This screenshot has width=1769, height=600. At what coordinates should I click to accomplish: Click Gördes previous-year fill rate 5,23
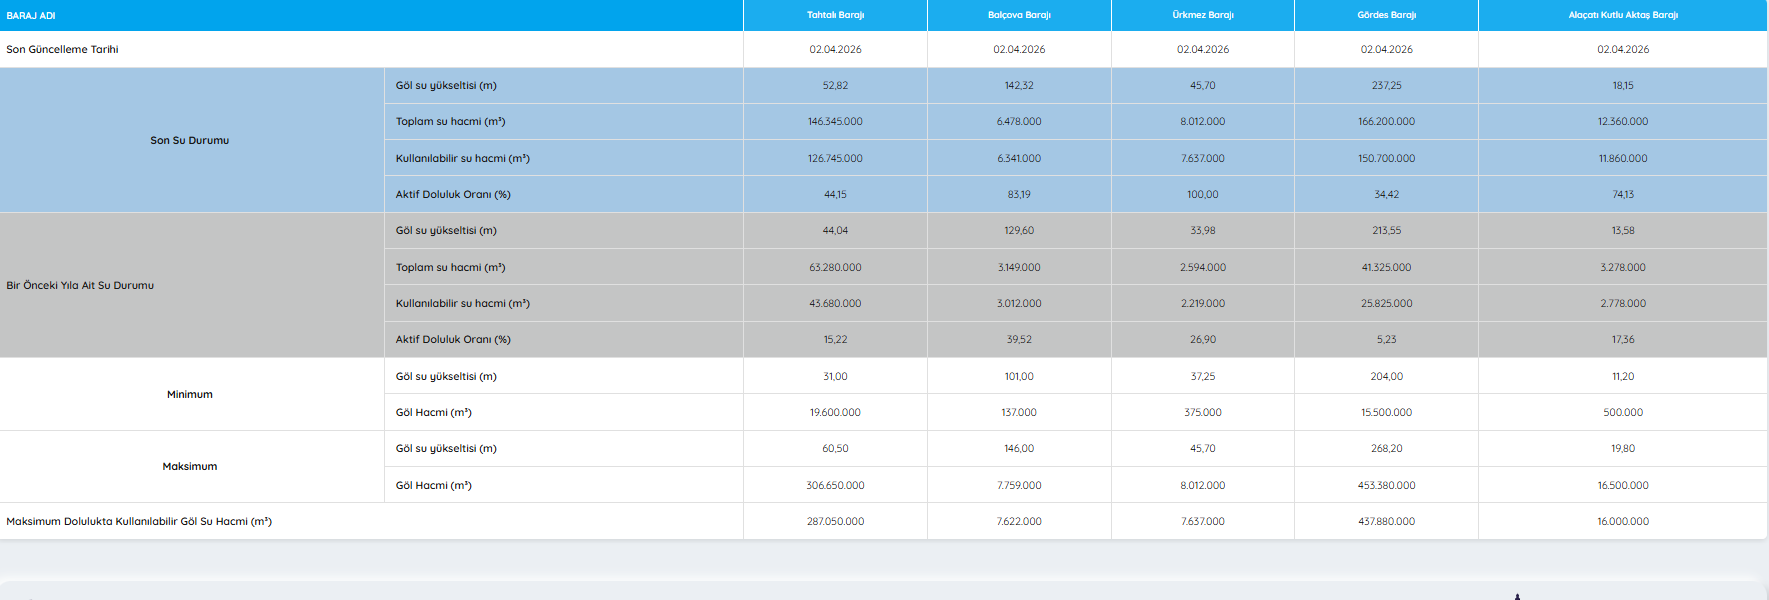[x=1386, y=339]
